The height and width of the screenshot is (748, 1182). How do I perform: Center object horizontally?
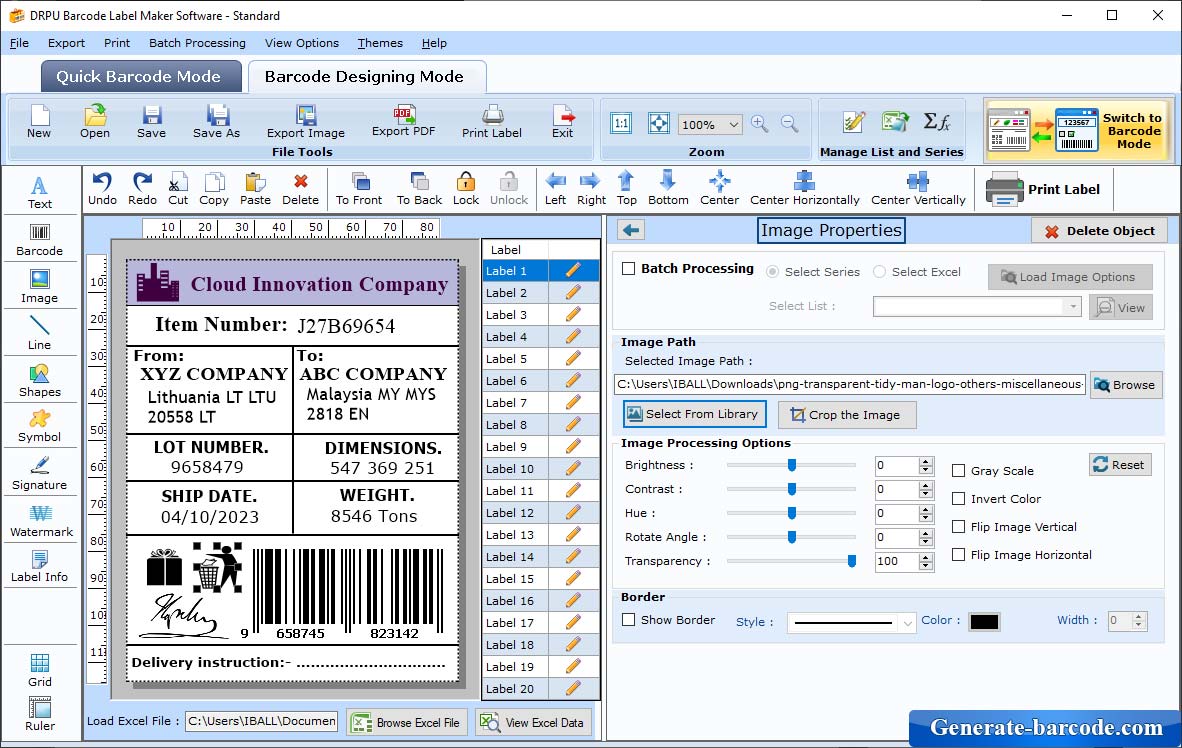pyautogui.click(x=804, y=189)
